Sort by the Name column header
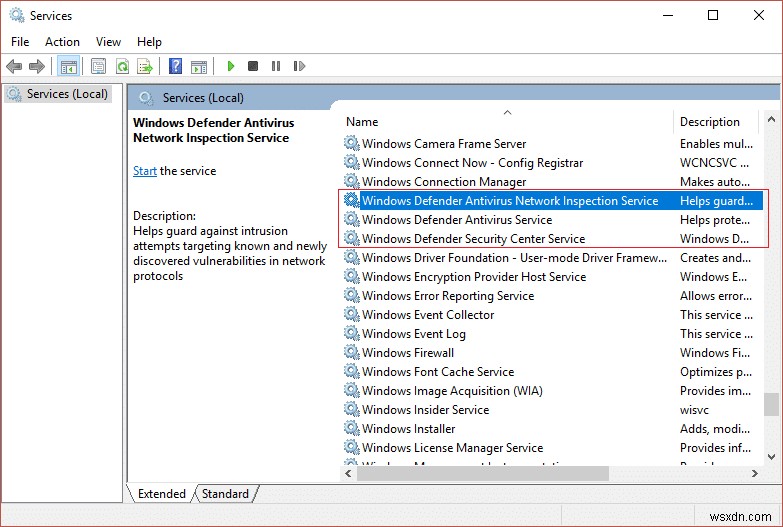783x527 pixels. tap(506, 121)
